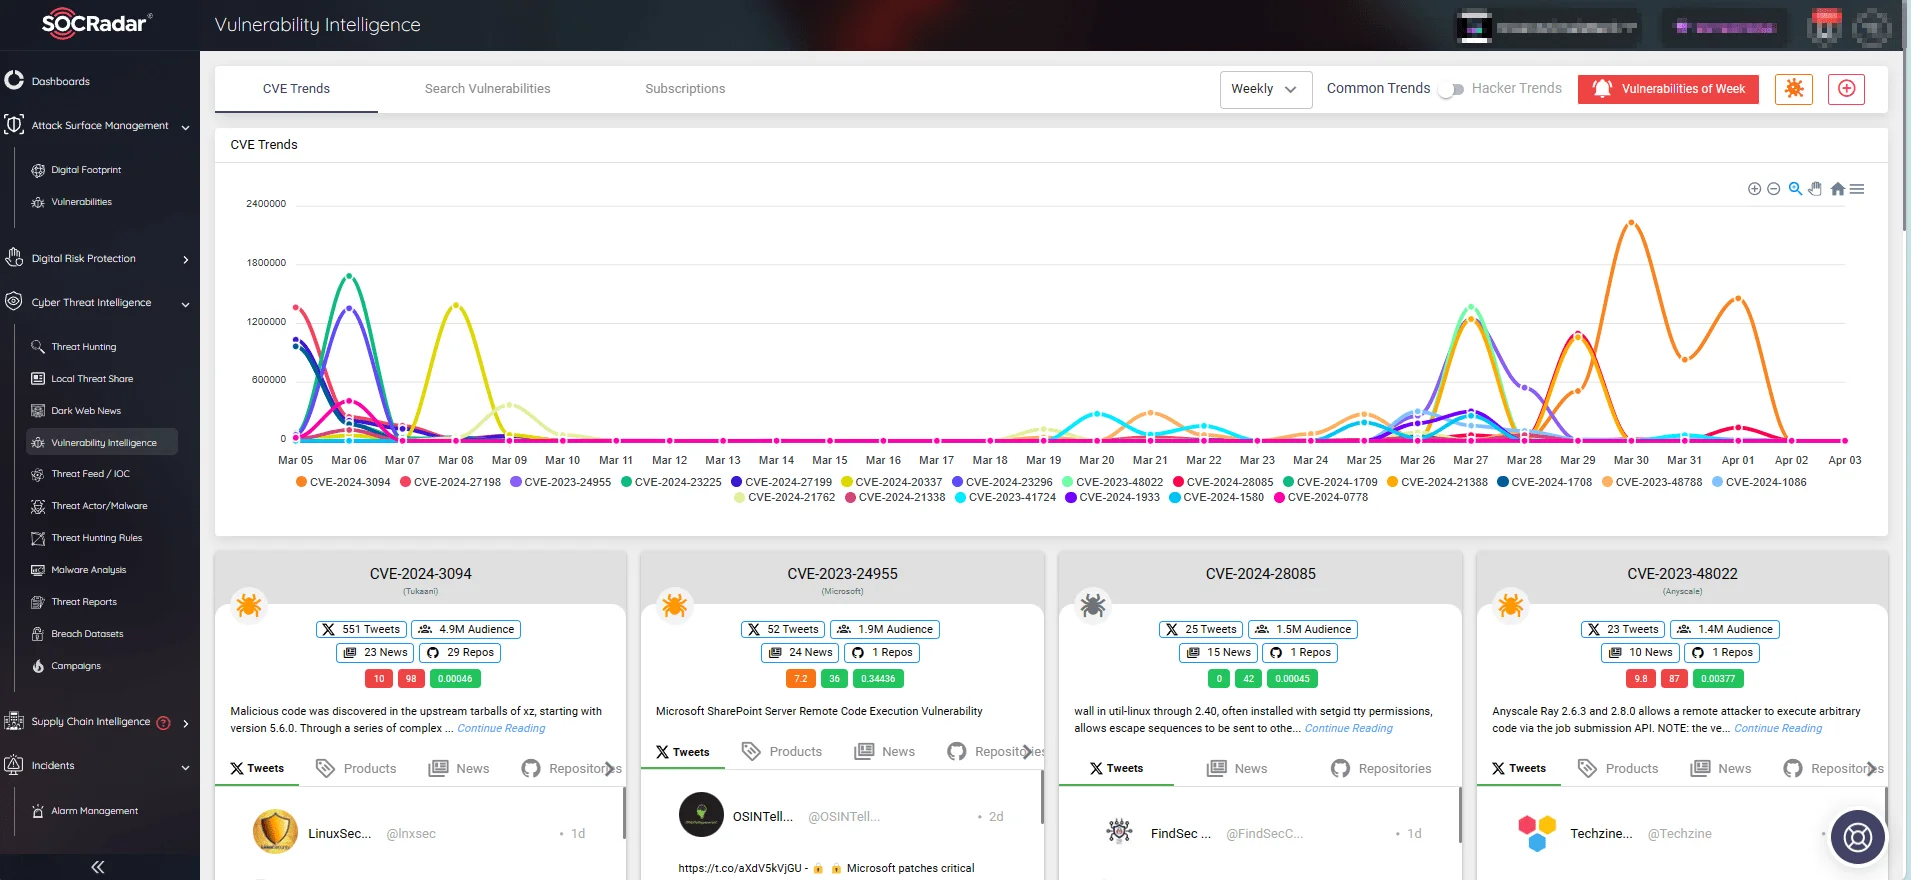Switch to Search Vulnerabilities tab

click(487, 89)
